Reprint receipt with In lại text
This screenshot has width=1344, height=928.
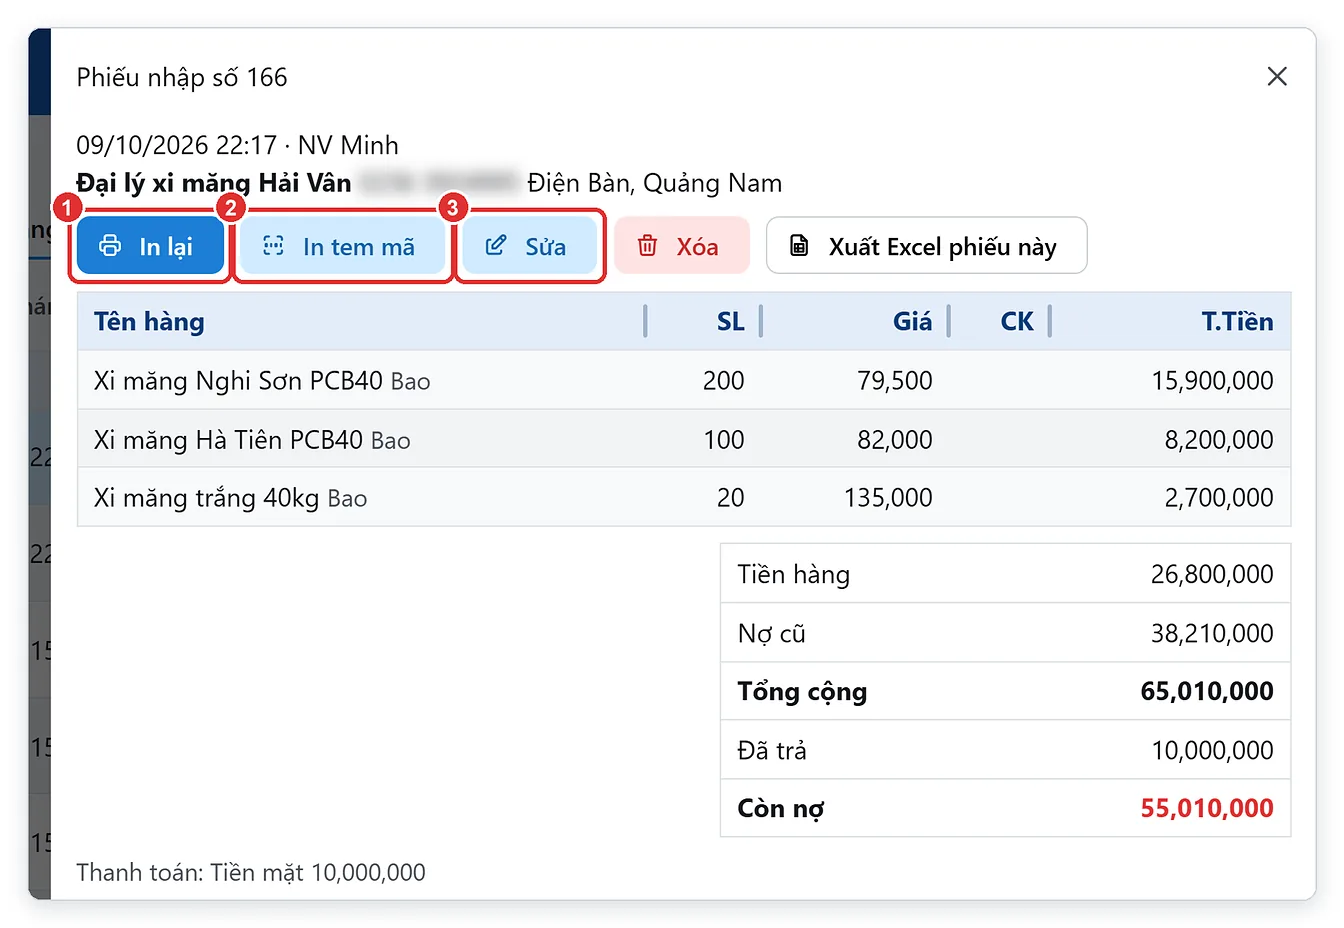(x=166, y=247)
